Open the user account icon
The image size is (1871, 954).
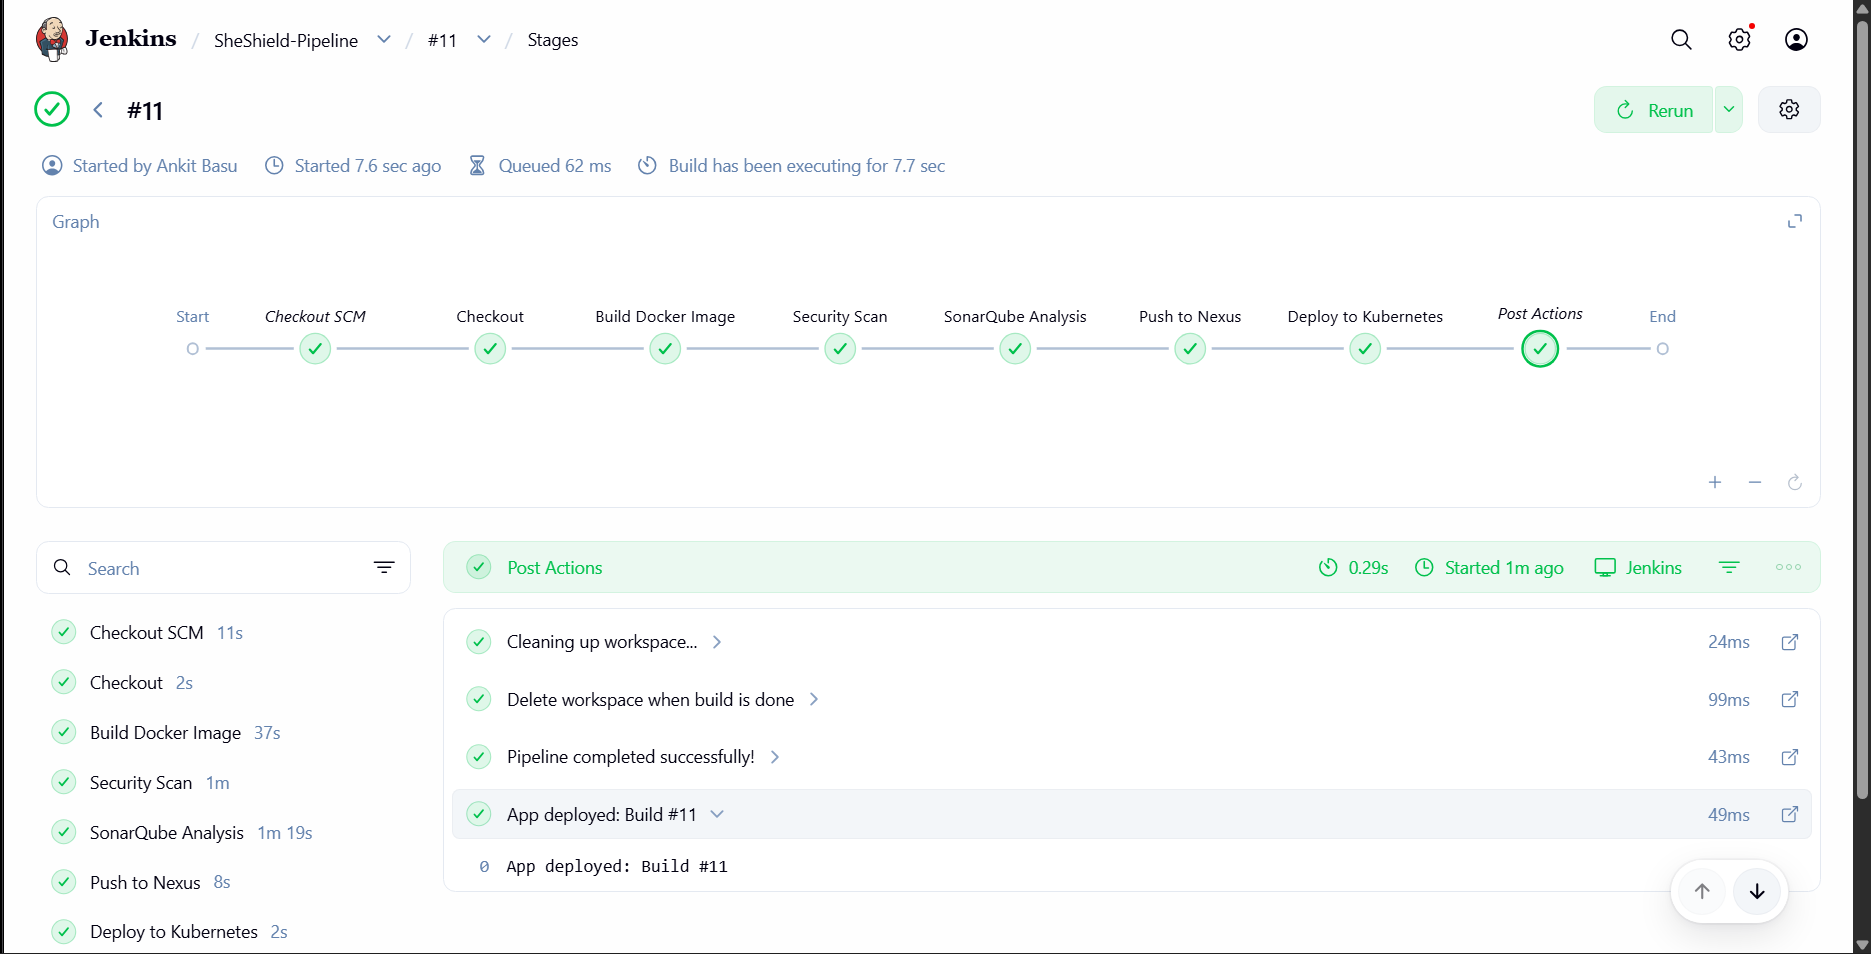coord(1796,40)
